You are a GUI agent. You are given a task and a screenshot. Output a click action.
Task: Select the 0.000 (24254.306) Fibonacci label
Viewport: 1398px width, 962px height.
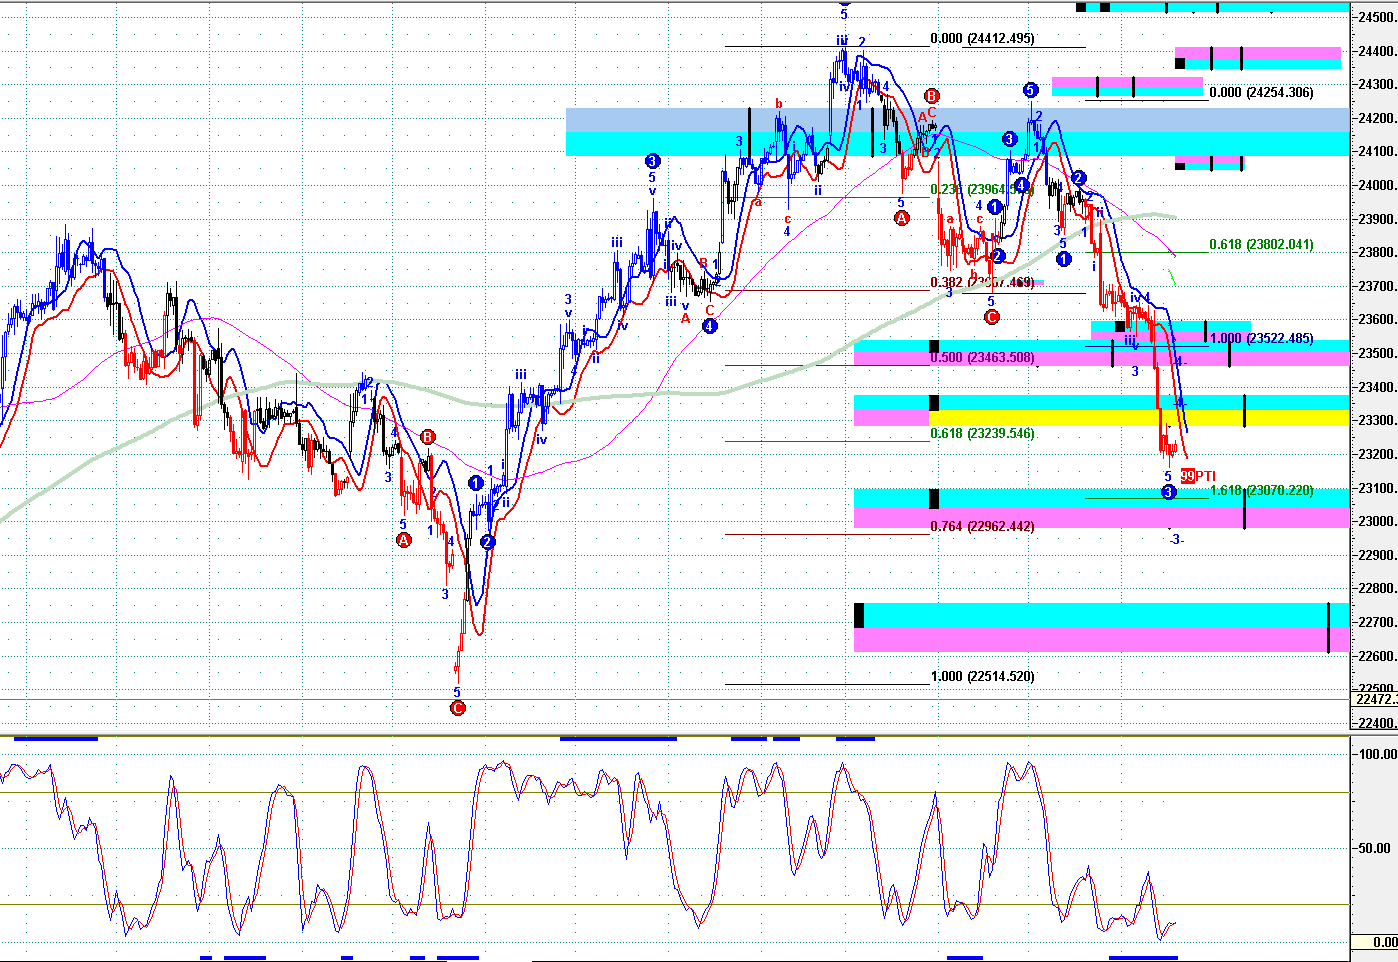(1261, 93)
